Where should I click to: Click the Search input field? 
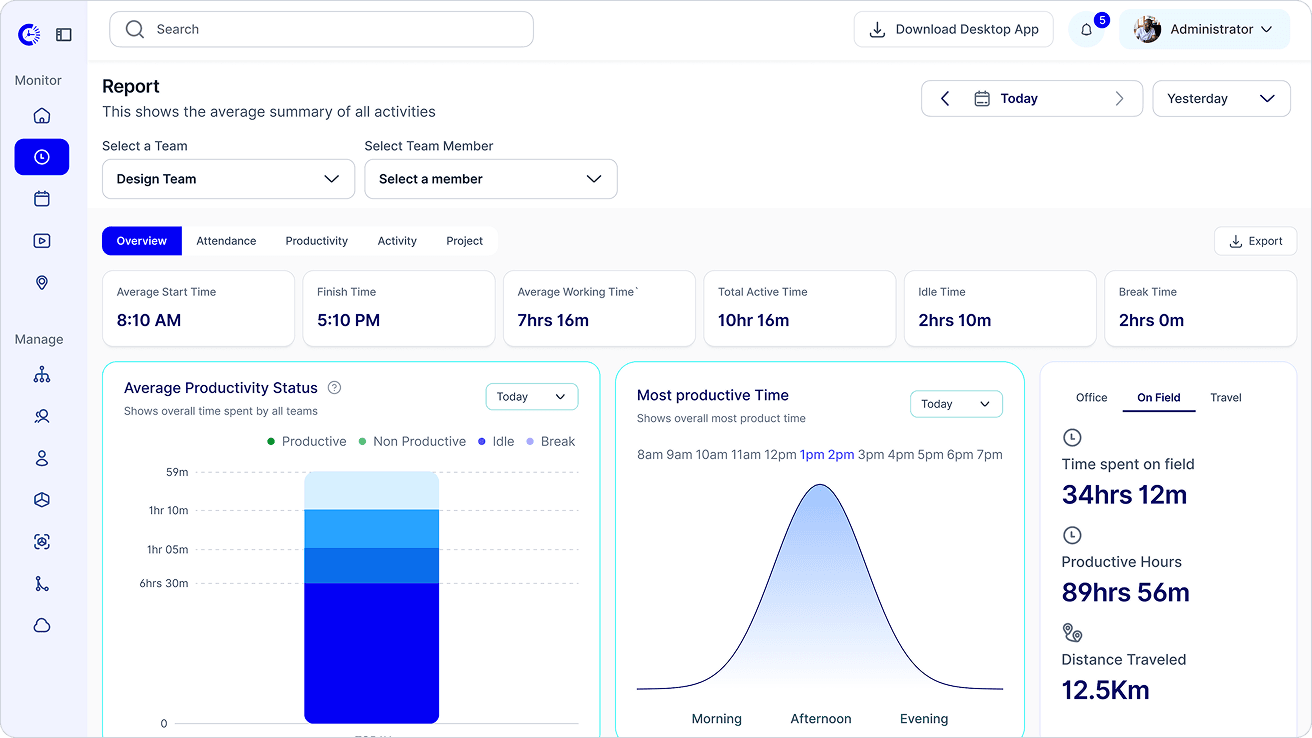click(x=321, y=29)
